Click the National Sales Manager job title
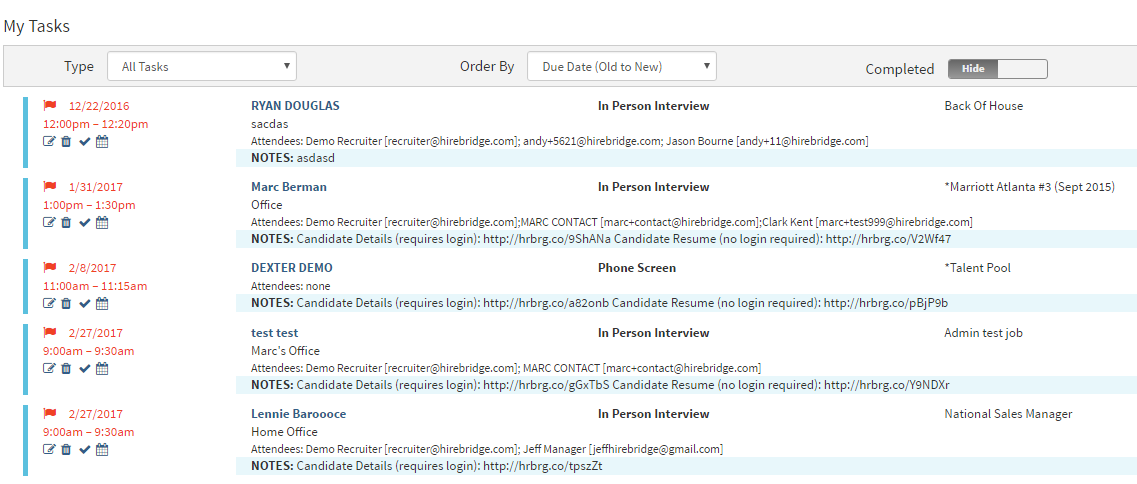The width and height of the screenshot is (1137, 484). (1007, 414)
